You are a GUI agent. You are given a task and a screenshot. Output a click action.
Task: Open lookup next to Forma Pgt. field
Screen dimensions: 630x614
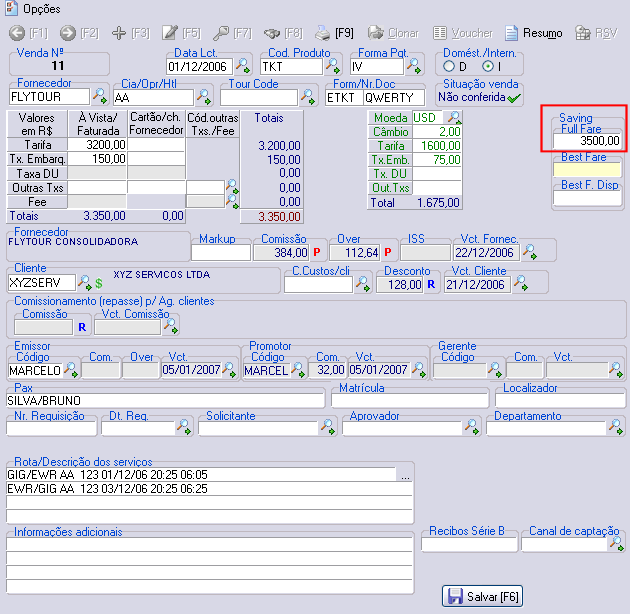tap(414, 65)
